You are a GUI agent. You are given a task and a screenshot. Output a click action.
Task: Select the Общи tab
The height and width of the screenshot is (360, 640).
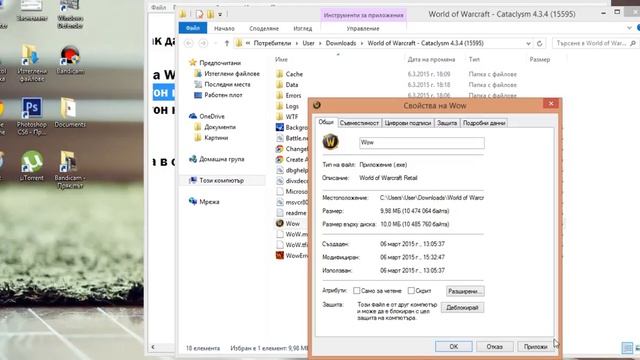(326, 122)
